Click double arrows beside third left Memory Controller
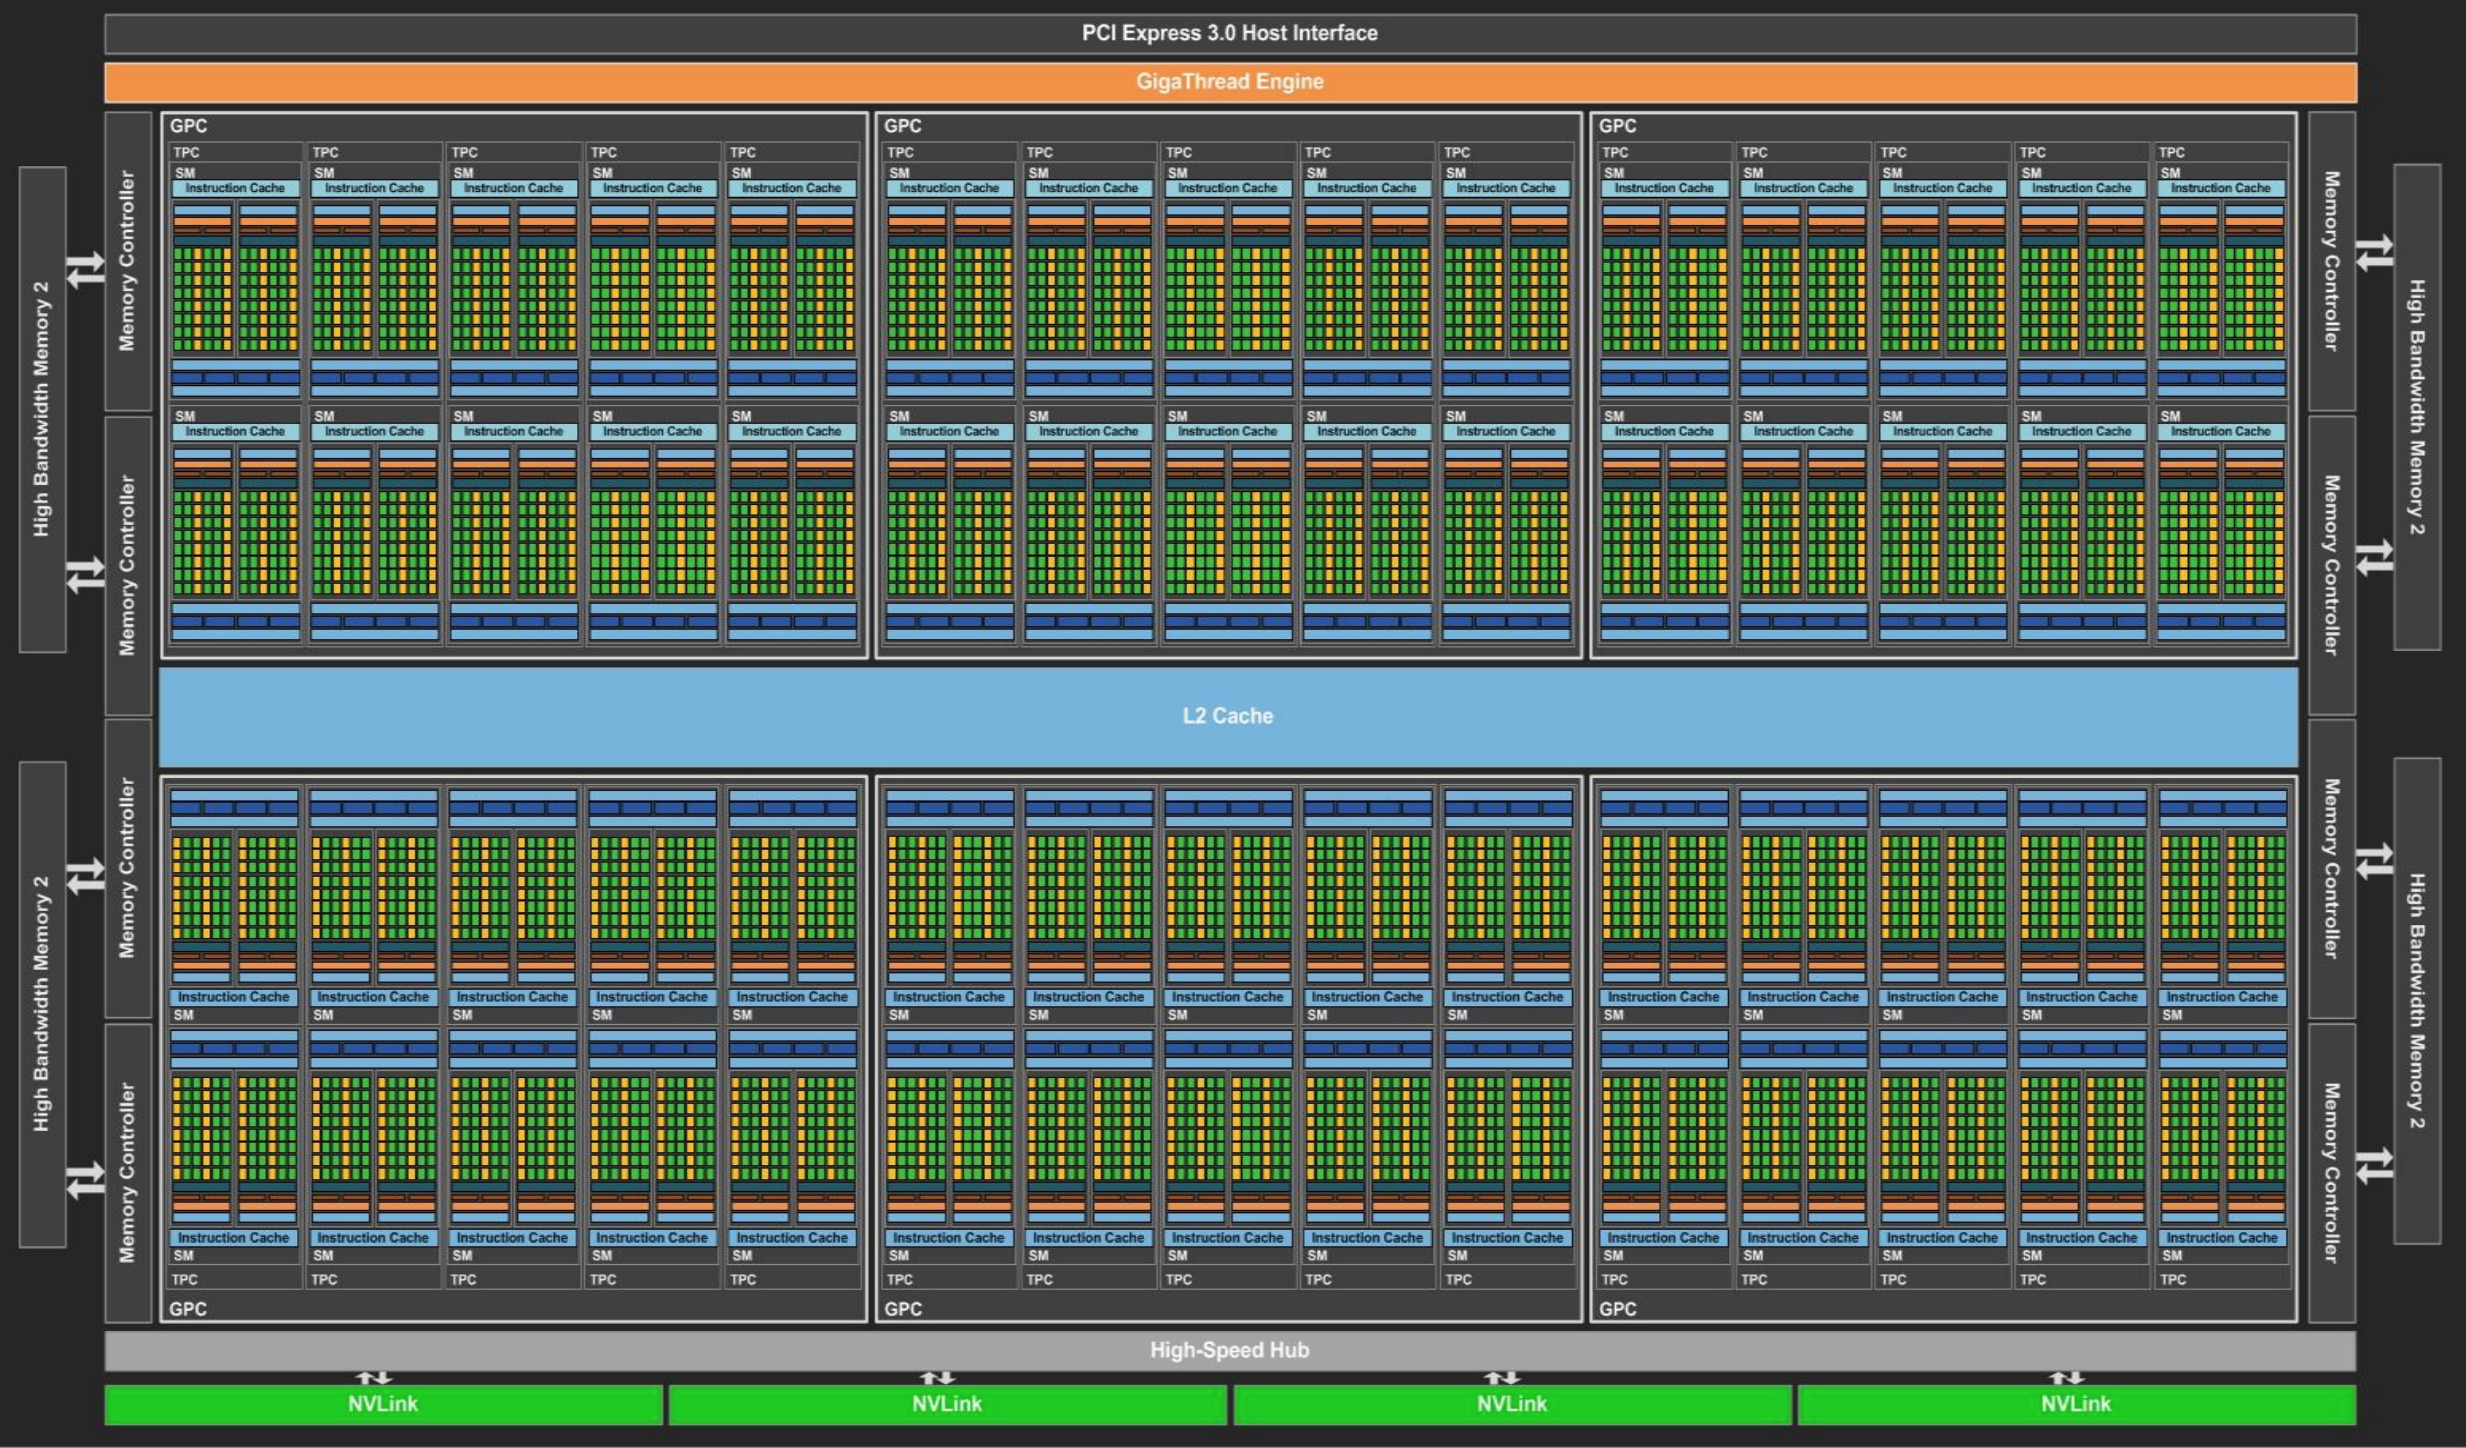This screenshot has width=2466, height=1448. (86, 876)
